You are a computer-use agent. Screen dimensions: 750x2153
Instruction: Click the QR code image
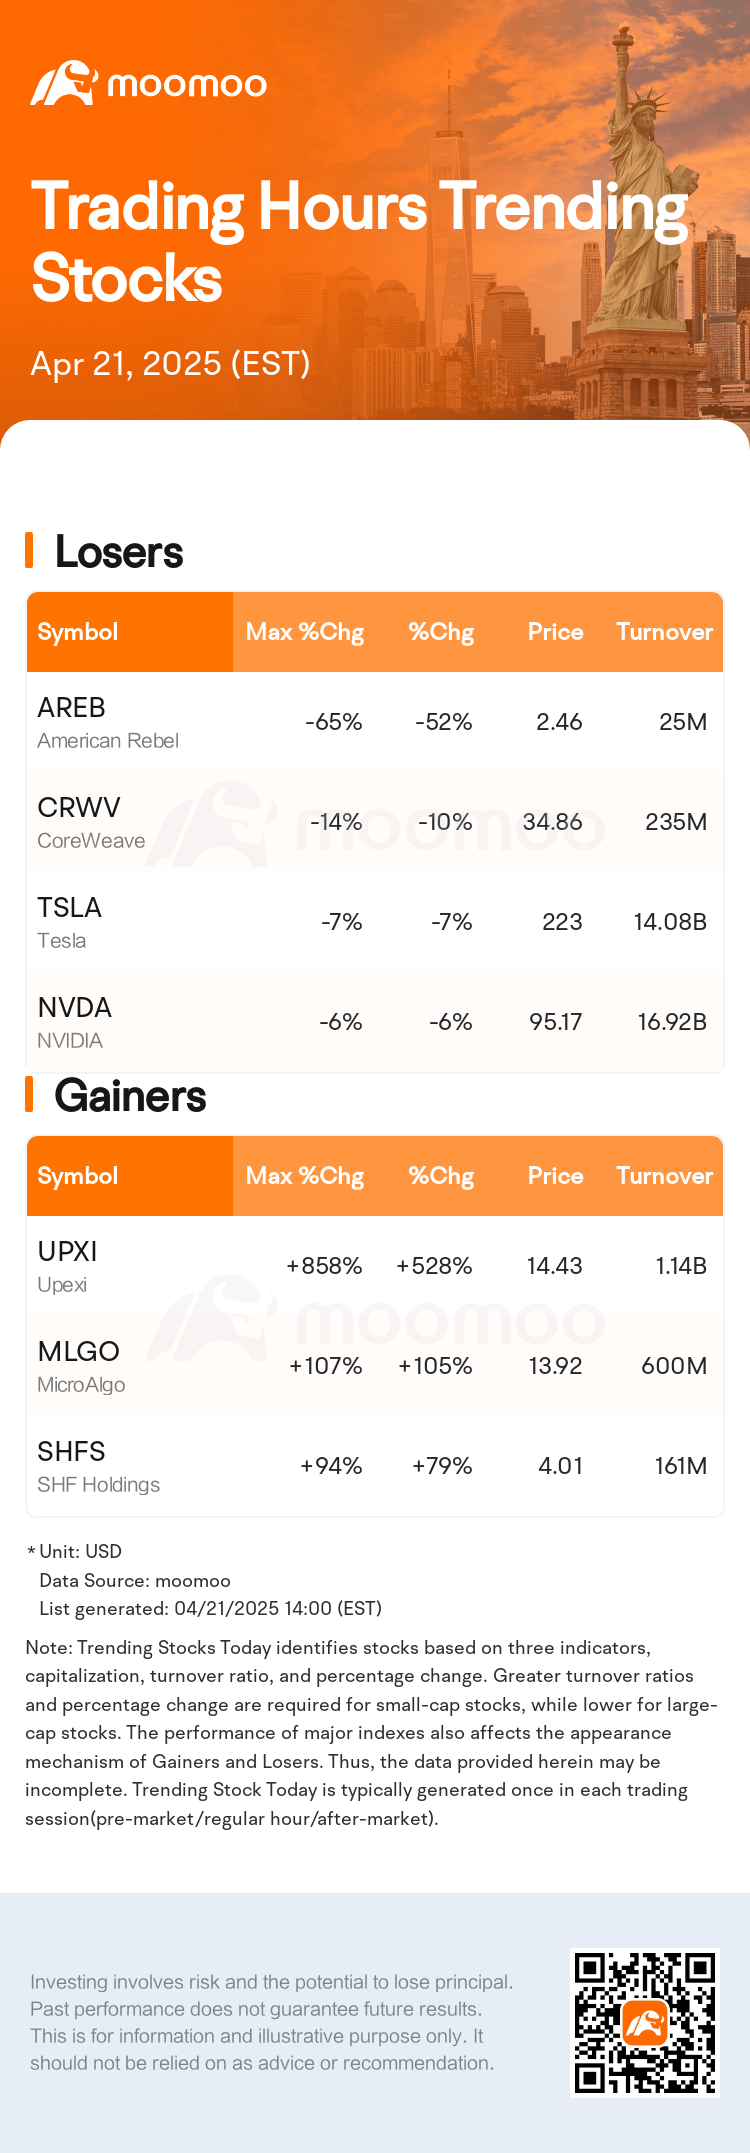(645, 2022)
